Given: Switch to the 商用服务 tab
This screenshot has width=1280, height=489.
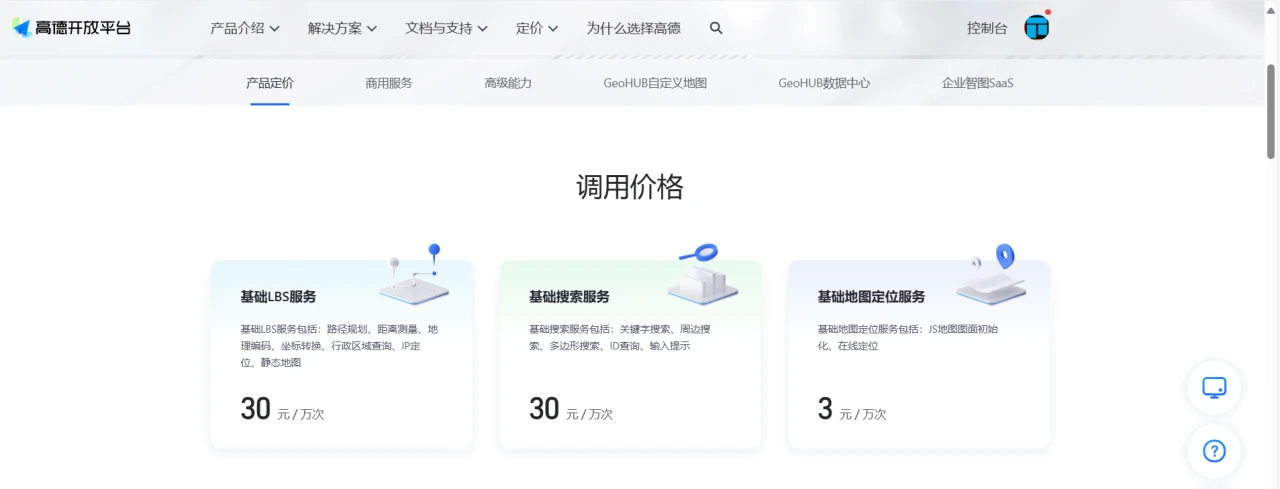Looking at the screenshot, I should tap(389, 83).
